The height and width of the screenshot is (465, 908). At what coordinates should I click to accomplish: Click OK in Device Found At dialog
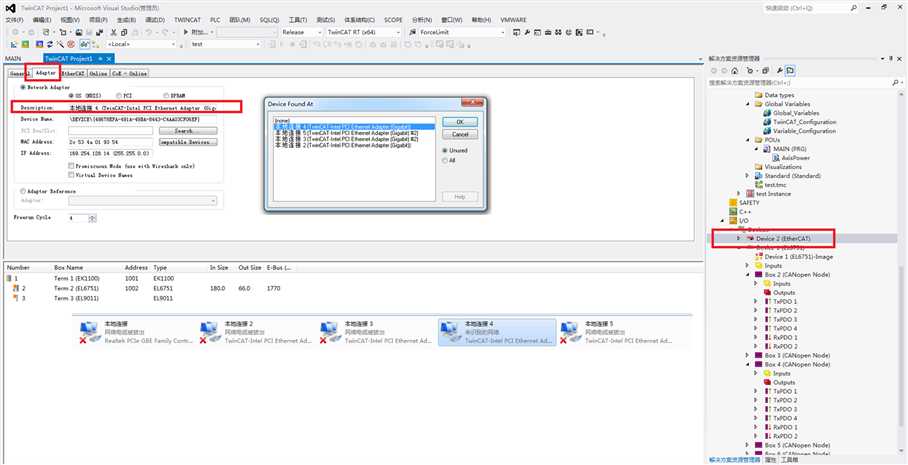click(x=460, y=122)
